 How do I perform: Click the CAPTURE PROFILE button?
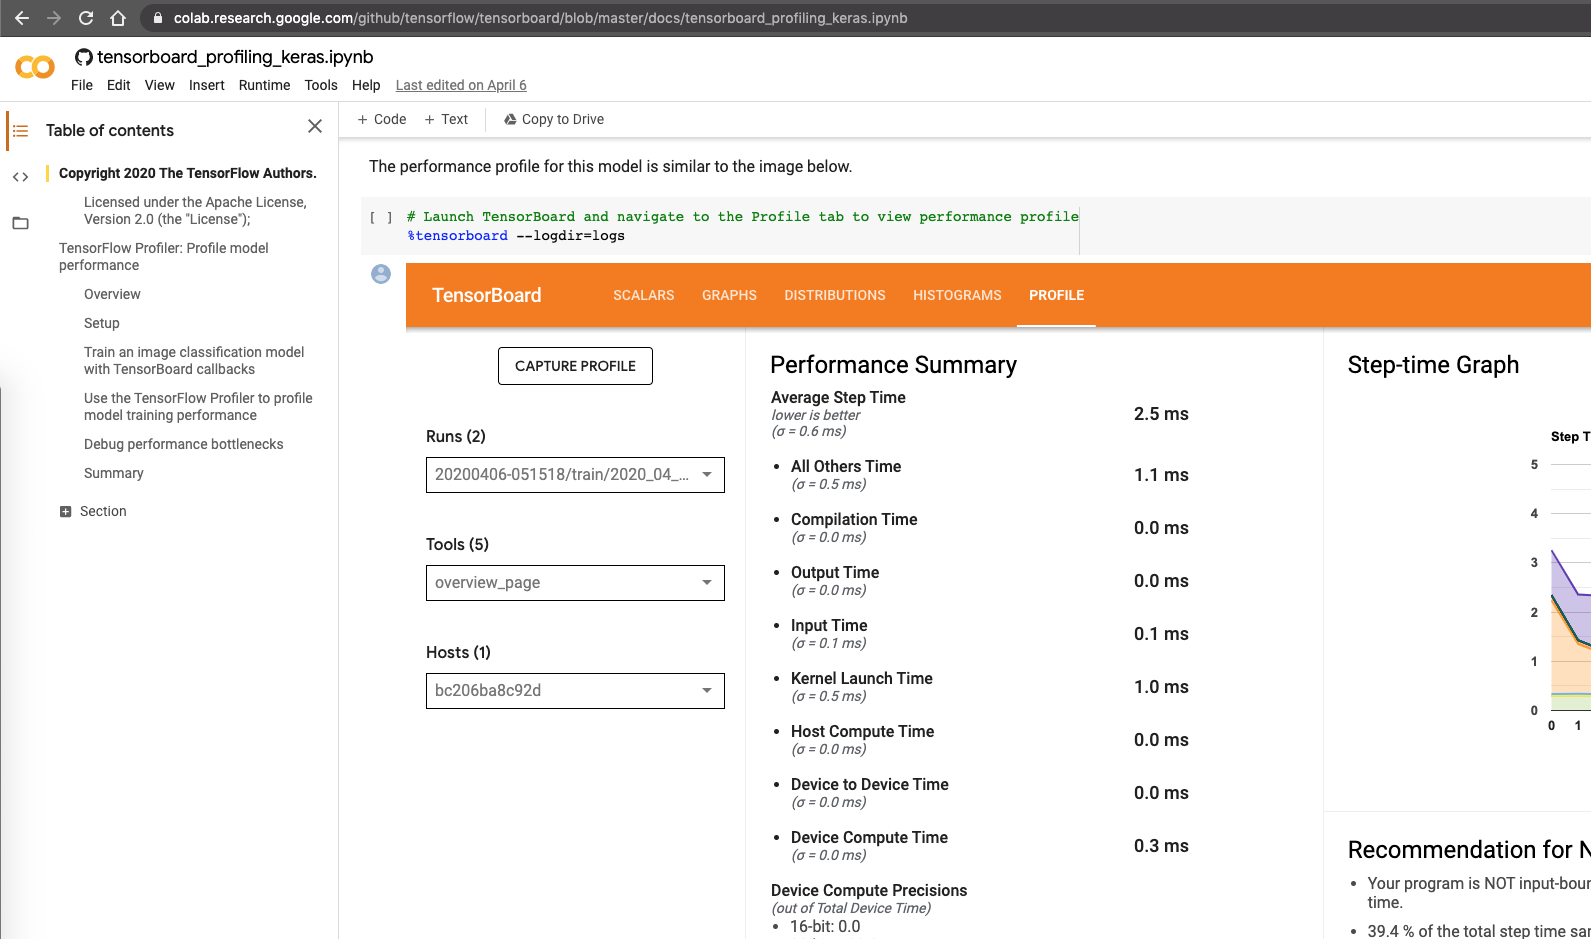[575, 366]
